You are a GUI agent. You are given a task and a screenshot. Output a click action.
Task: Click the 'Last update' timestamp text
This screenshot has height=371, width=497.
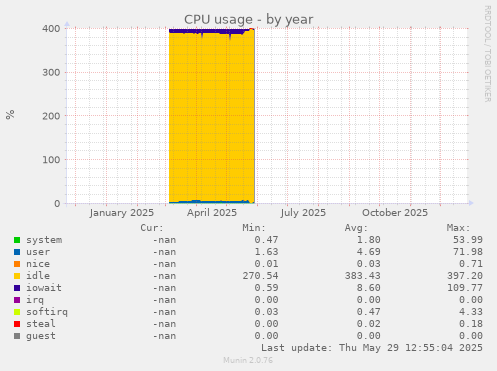click(372, 348)
